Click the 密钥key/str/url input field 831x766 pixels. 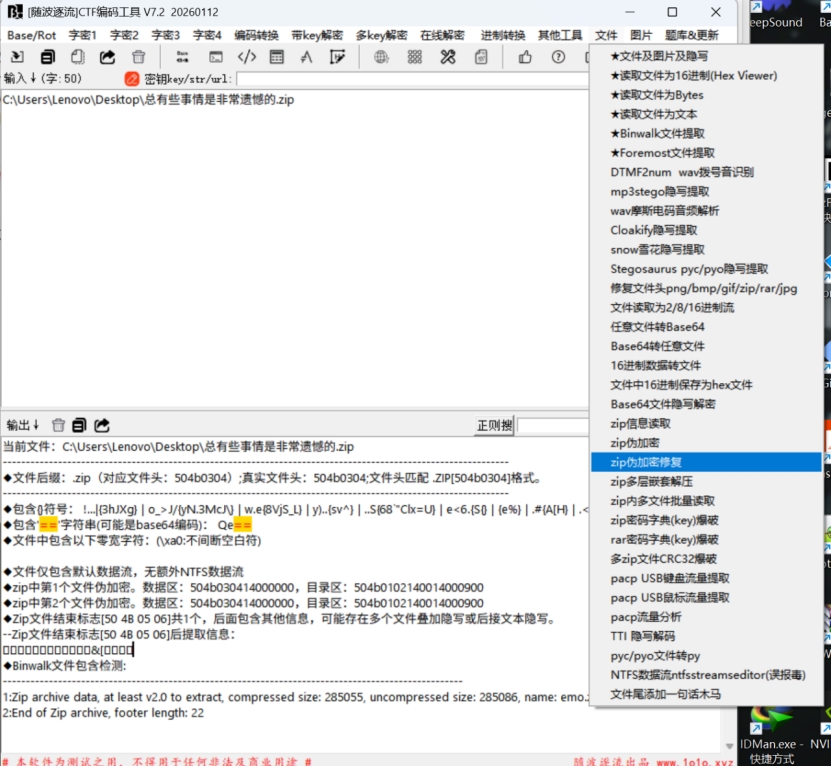[412, 79]
